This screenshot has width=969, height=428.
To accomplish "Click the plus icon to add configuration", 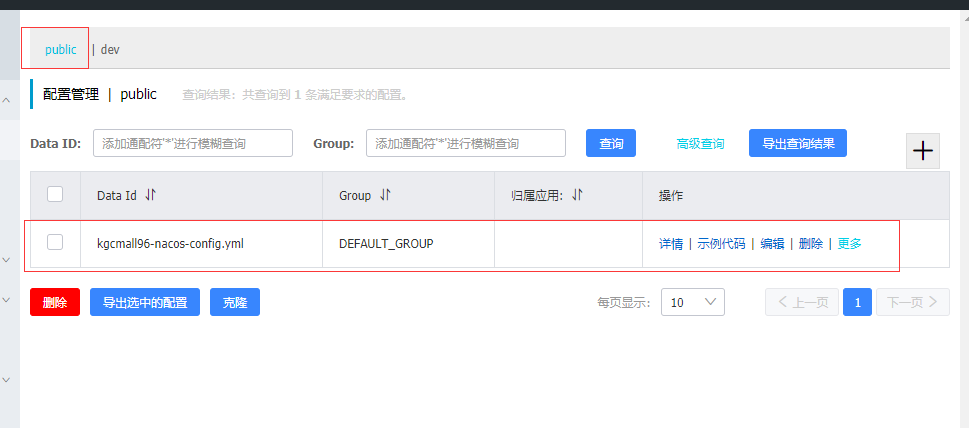I will coord(923,151).
